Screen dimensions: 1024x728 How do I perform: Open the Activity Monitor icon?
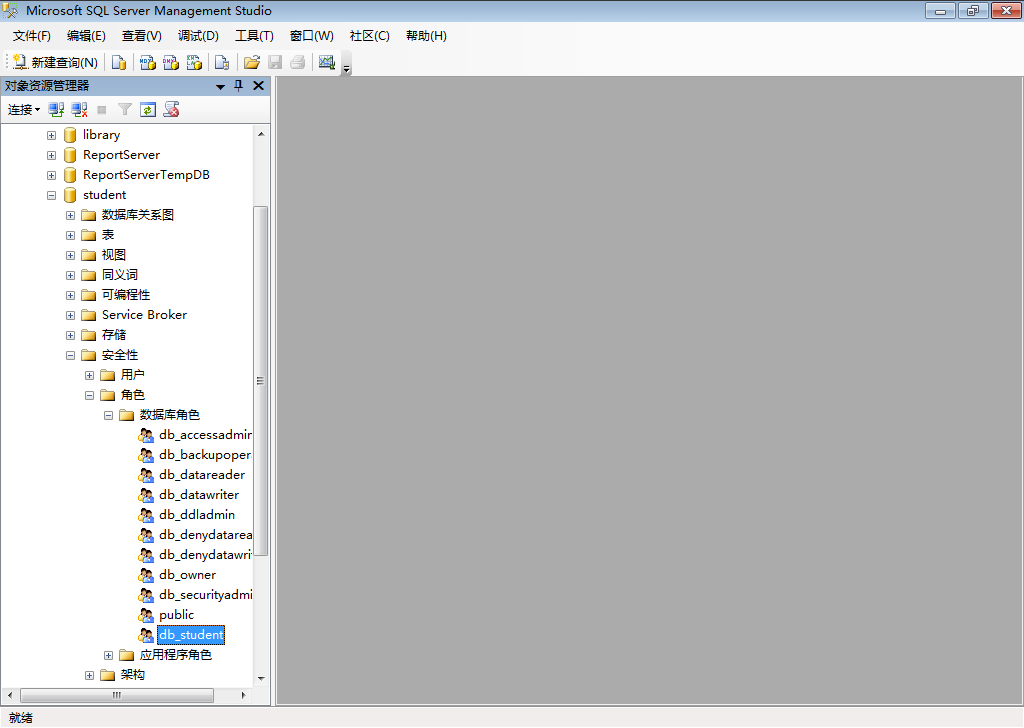pyautogui.click(x=327, y=62)
